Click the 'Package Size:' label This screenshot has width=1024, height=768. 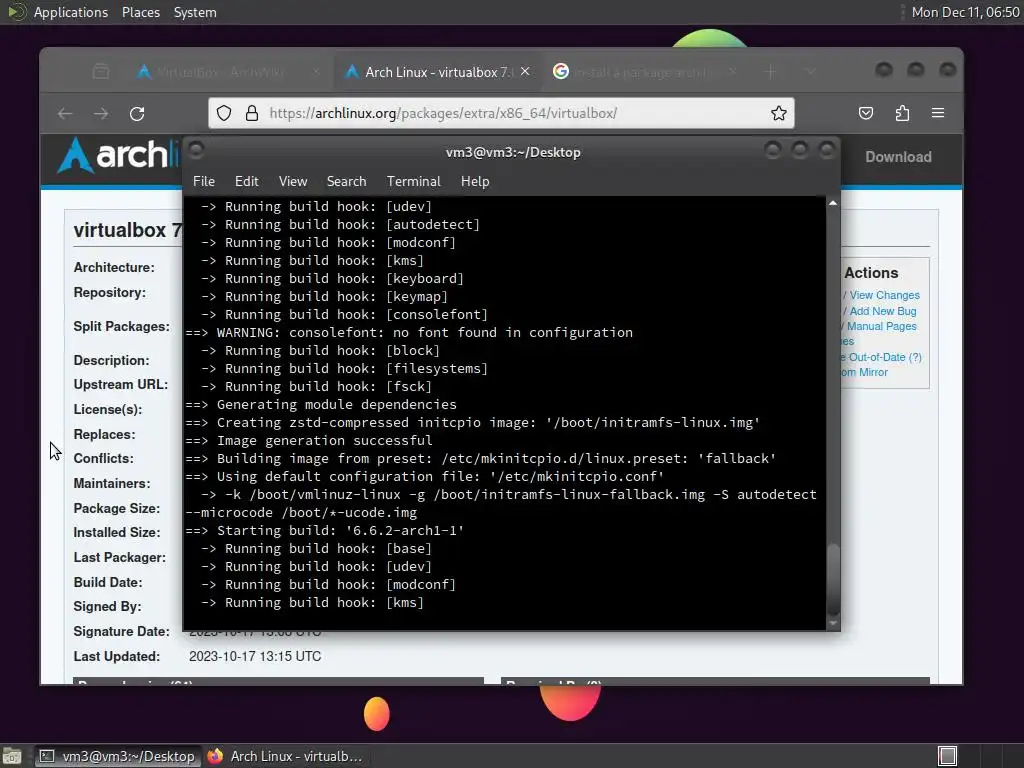pos(116,508)
